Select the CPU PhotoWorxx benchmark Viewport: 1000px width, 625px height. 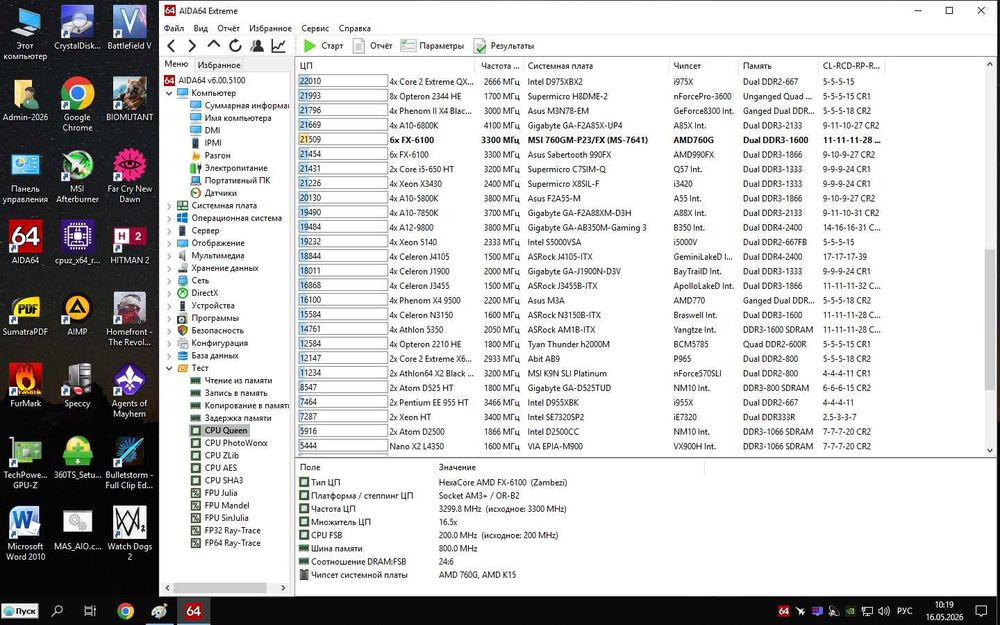(236, 443)
